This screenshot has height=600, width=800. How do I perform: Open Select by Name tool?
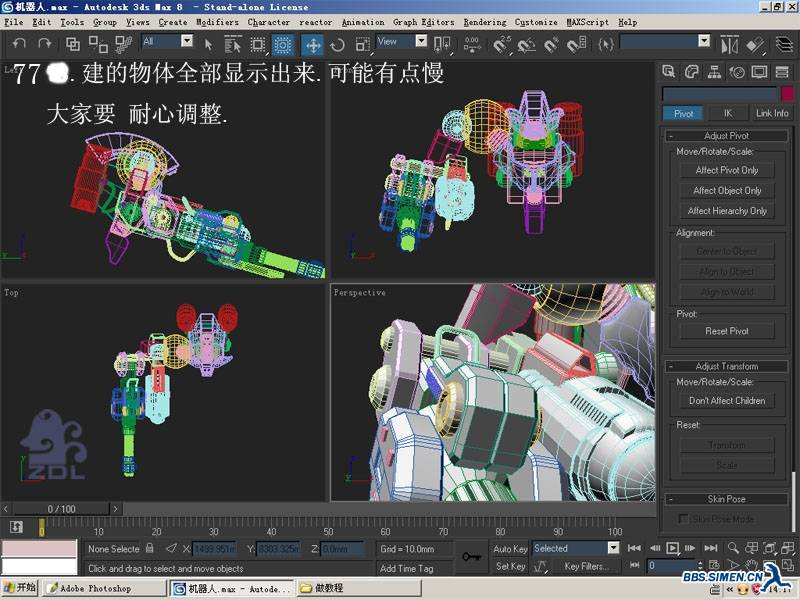coord(233,45)
